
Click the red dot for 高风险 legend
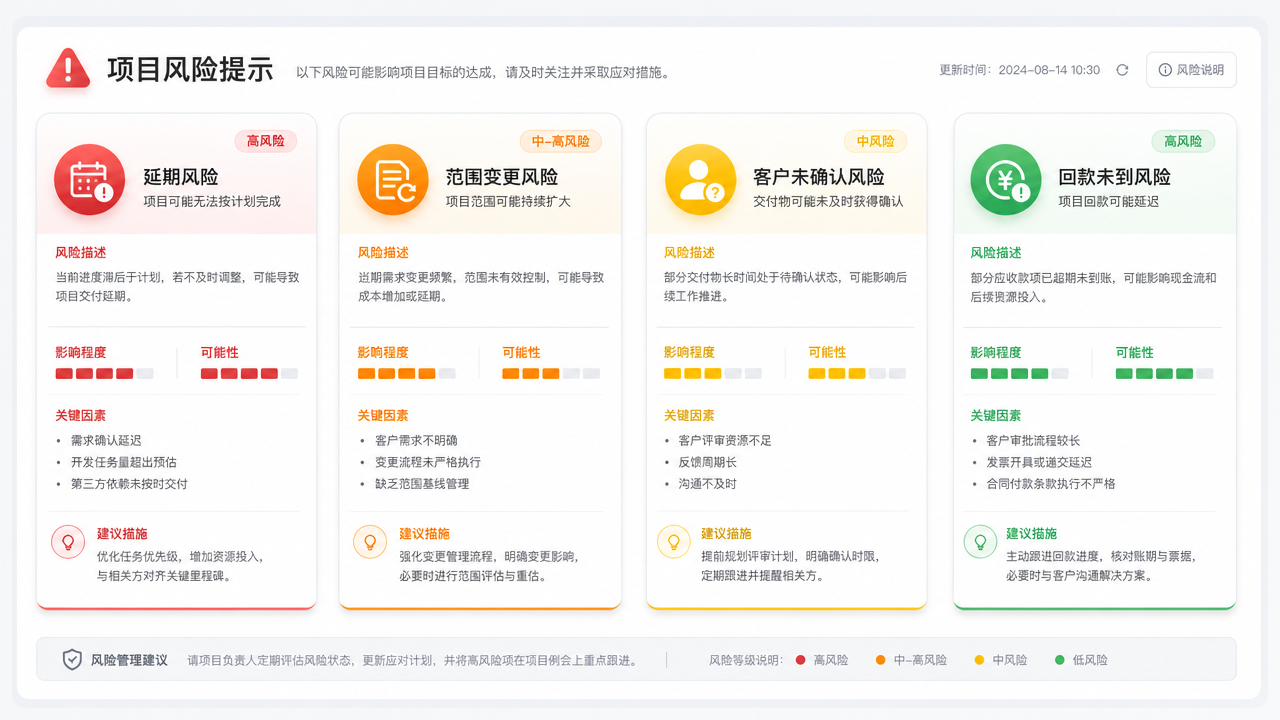pos(800,660)
